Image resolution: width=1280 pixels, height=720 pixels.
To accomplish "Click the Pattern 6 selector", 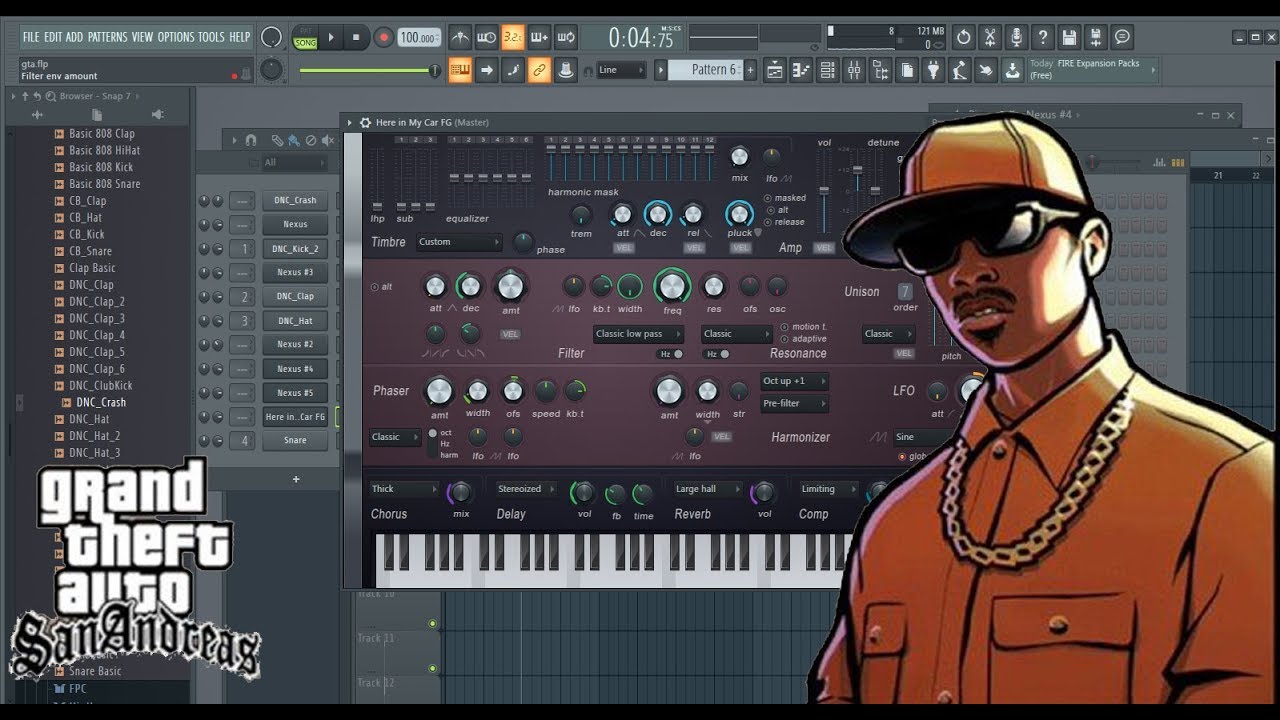I will [705, 70].
